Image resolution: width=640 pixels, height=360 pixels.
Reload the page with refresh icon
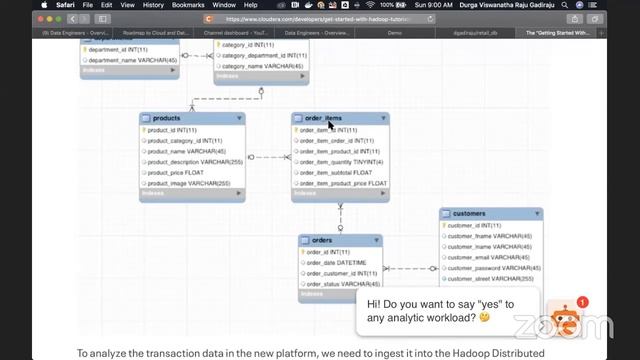coord(430,19)
